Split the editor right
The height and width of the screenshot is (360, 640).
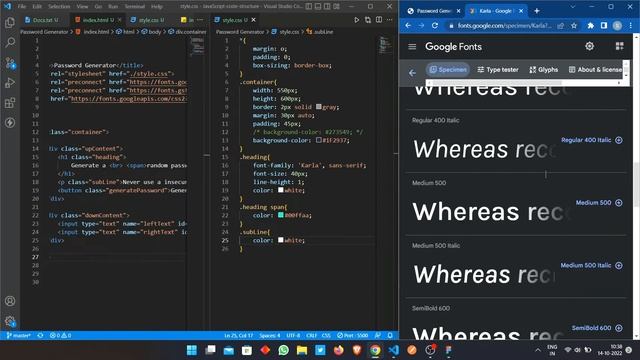(x=379, y=20)
